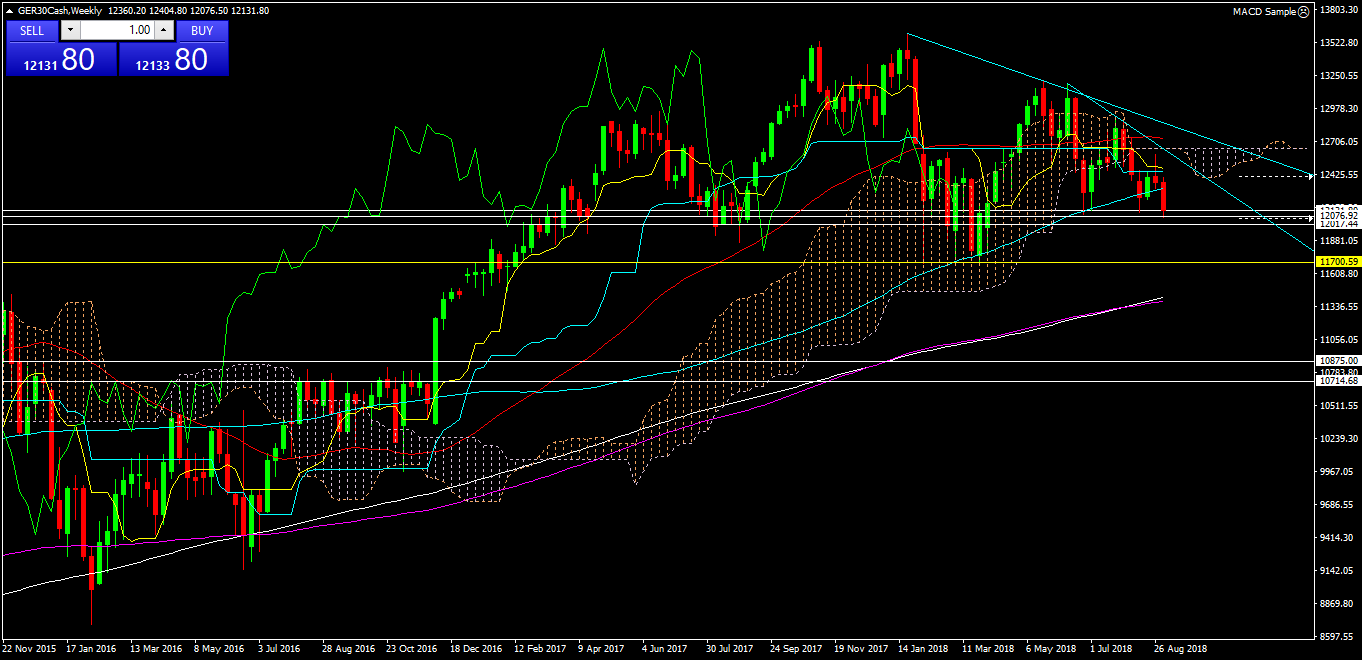The width and height of the screenshot is (1362, 660).
Task: Click the lower dashed arrow marker near 12076.92
Action: 1310,218
